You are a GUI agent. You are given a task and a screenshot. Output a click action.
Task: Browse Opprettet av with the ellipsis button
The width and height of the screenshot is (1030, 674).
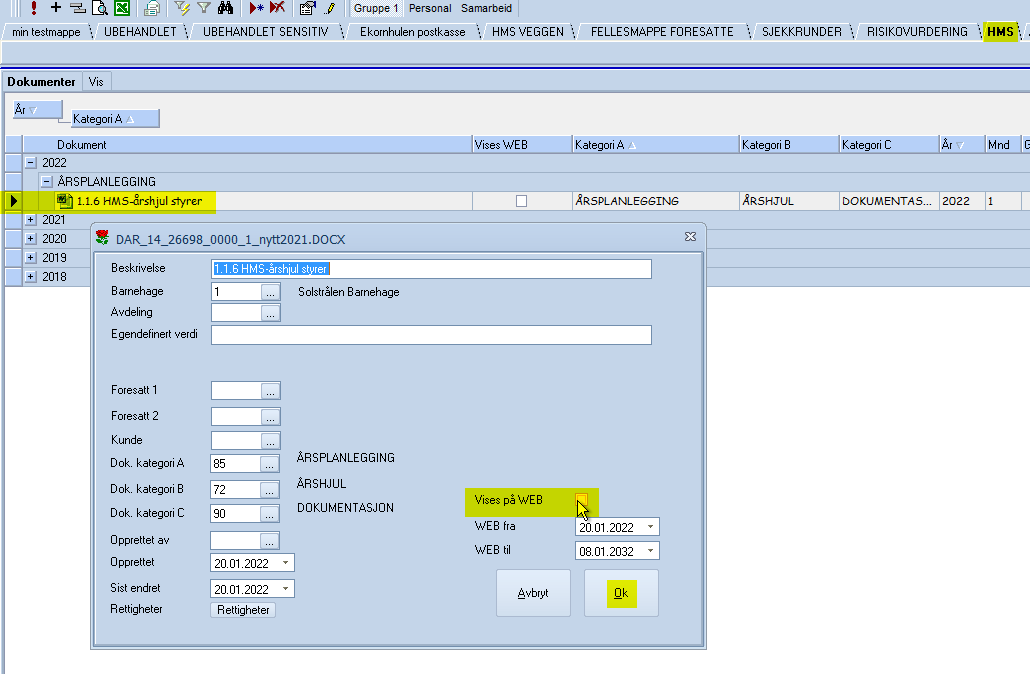coord(269,541)
